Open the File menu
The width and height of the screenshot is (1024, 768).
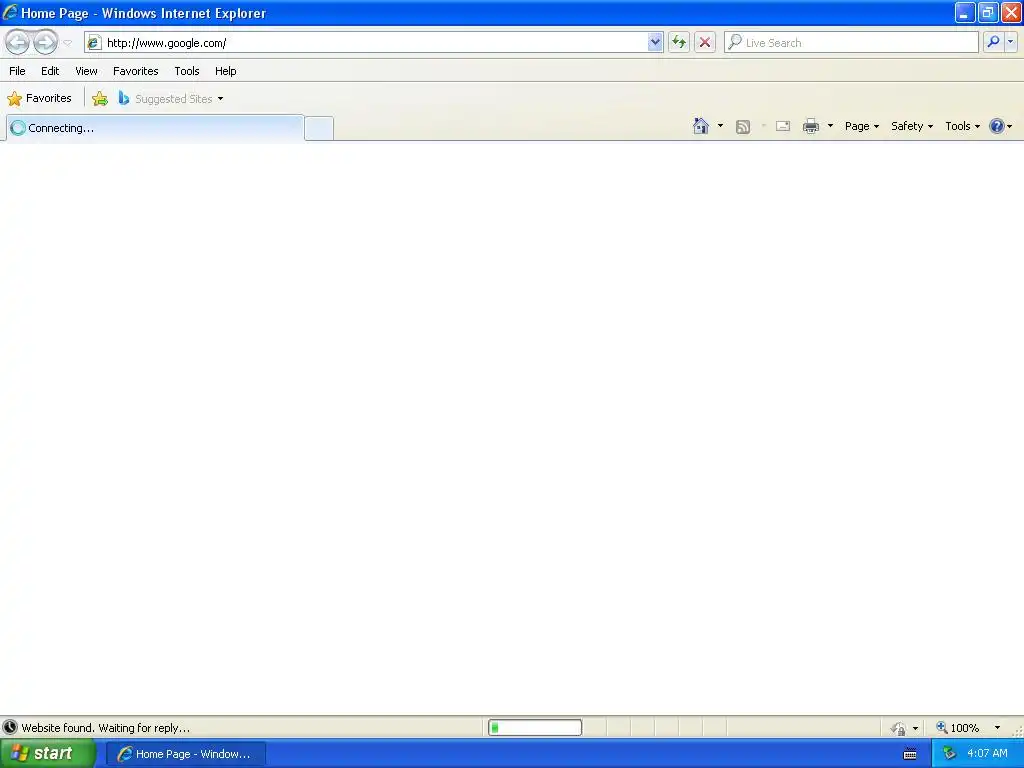tap(18, 71)
